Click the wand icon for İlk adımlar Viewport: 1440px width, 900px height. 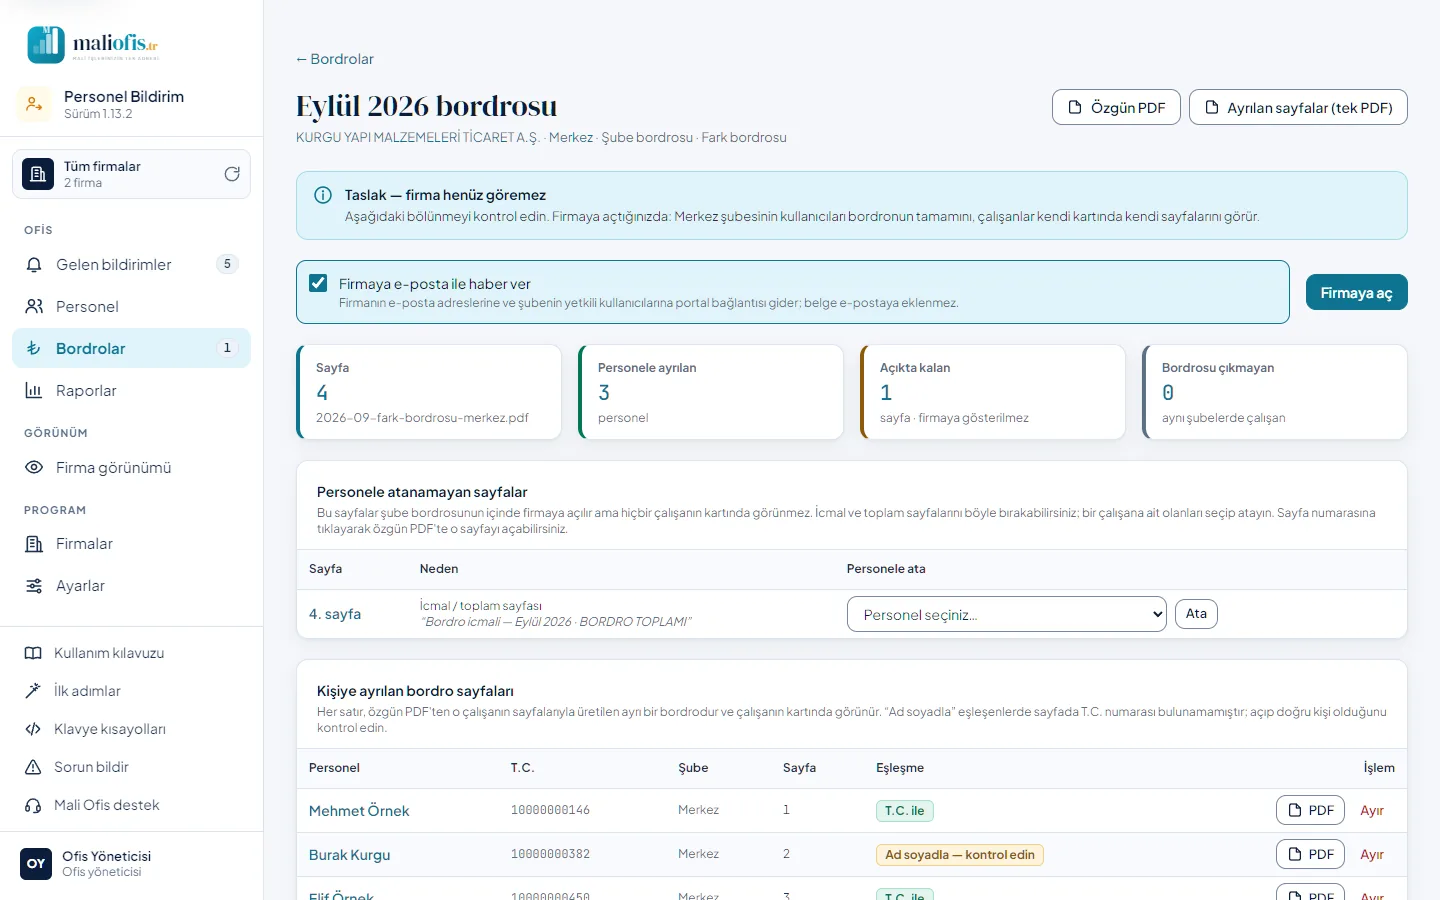(x=33, y=691)
